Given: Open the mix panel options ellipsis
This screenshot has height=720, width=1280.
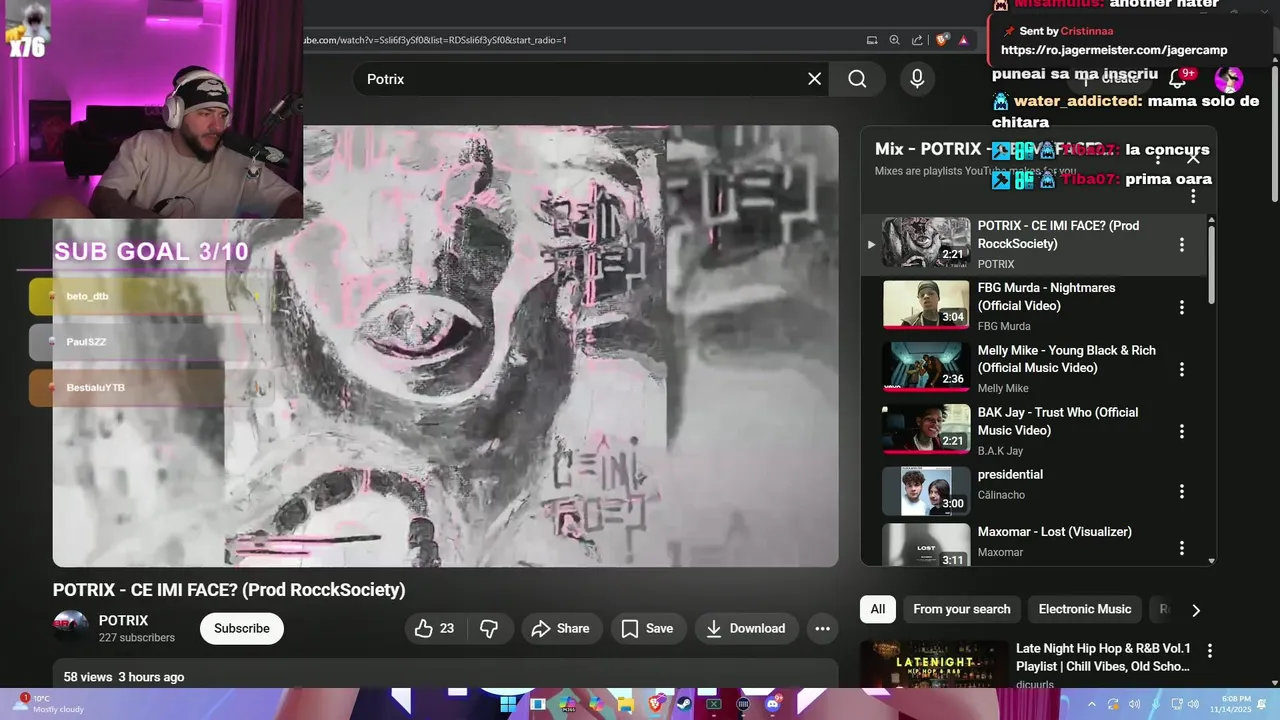Looking at the screenshot, I should pyautogui.click(x=1193, y=196).
